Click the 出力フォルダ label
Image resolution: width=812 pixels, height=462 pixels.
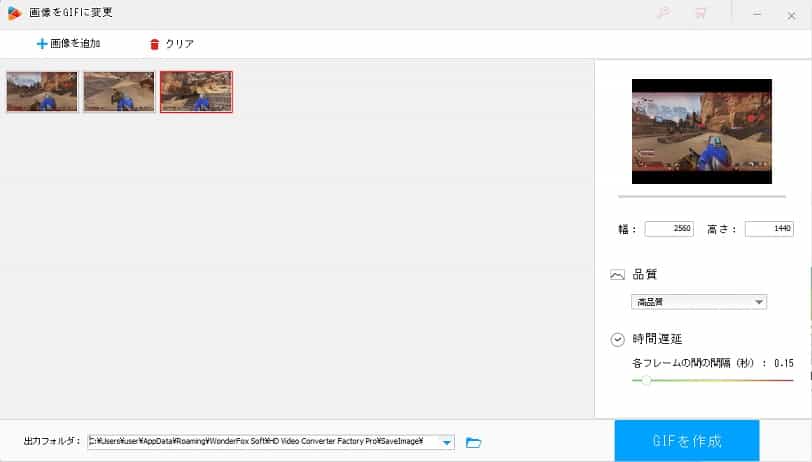click(52, 441)
